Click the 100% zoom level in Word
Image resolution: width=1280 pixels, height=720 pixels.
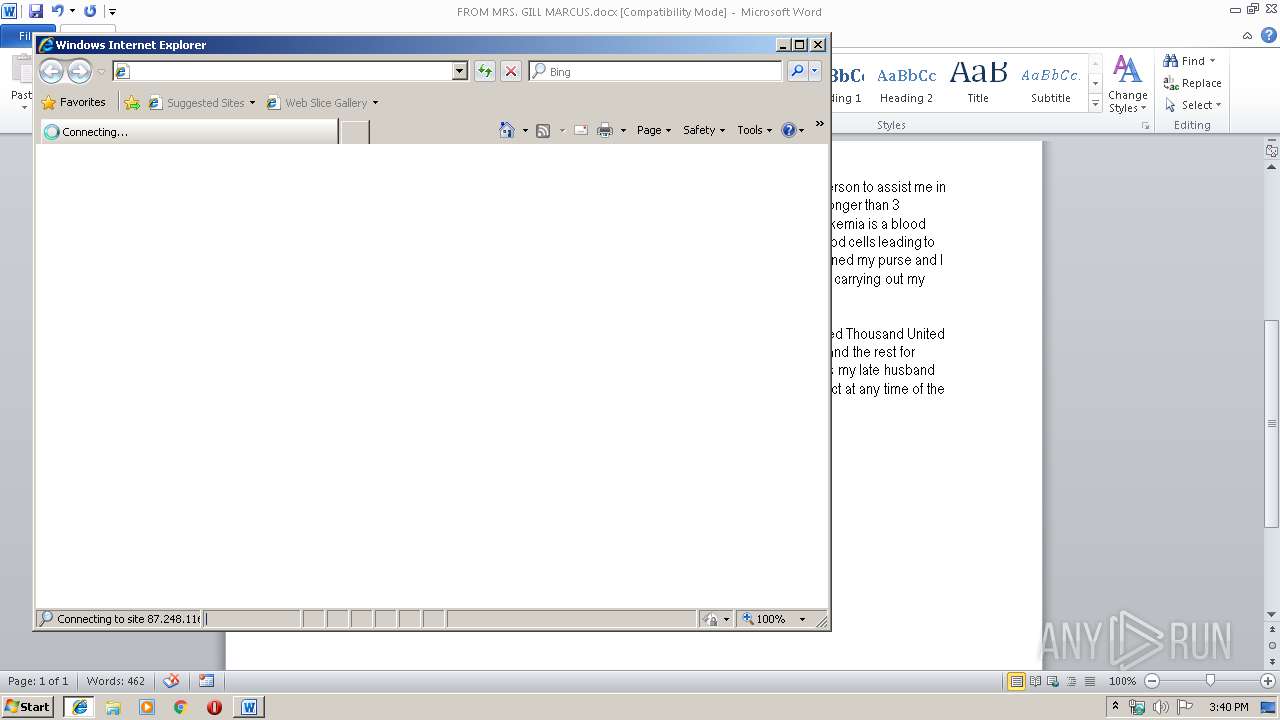pos(1123,681)
